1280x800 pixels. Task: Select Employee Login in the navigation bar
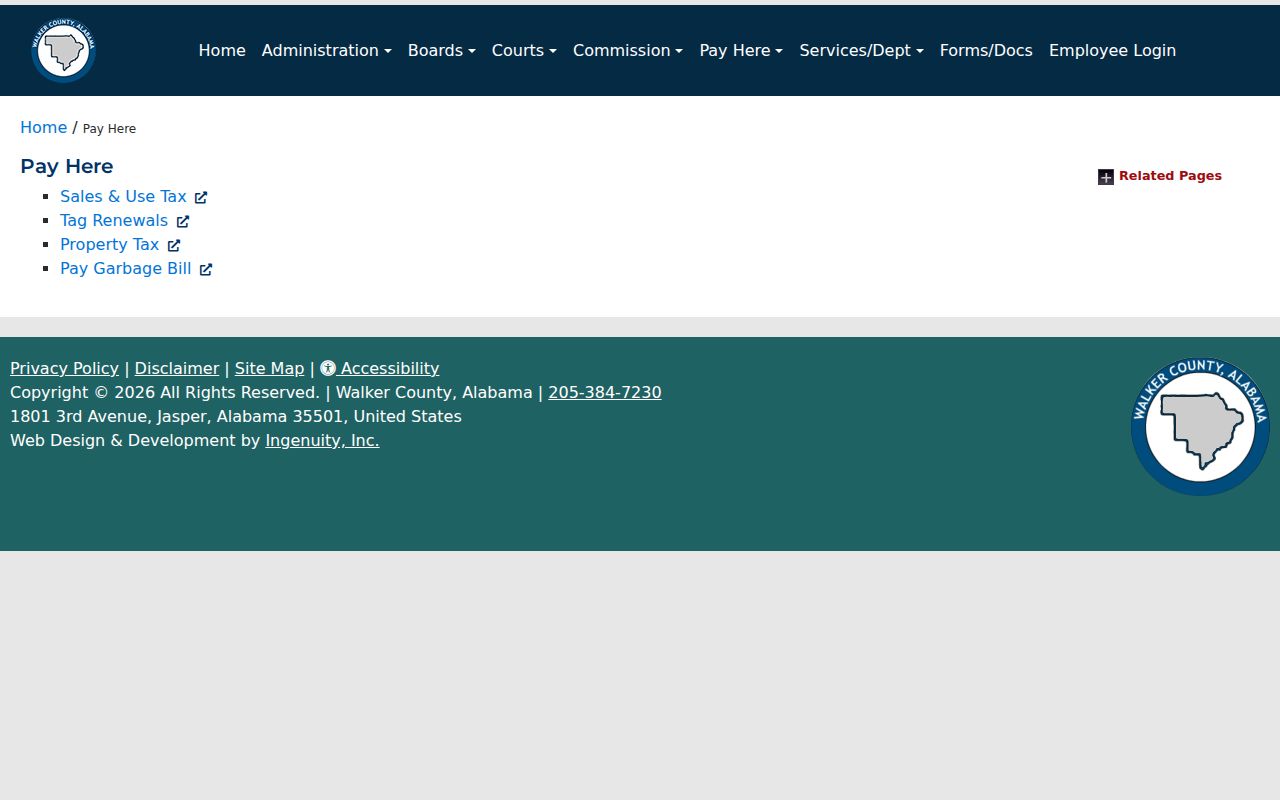tap(1112, 50)
